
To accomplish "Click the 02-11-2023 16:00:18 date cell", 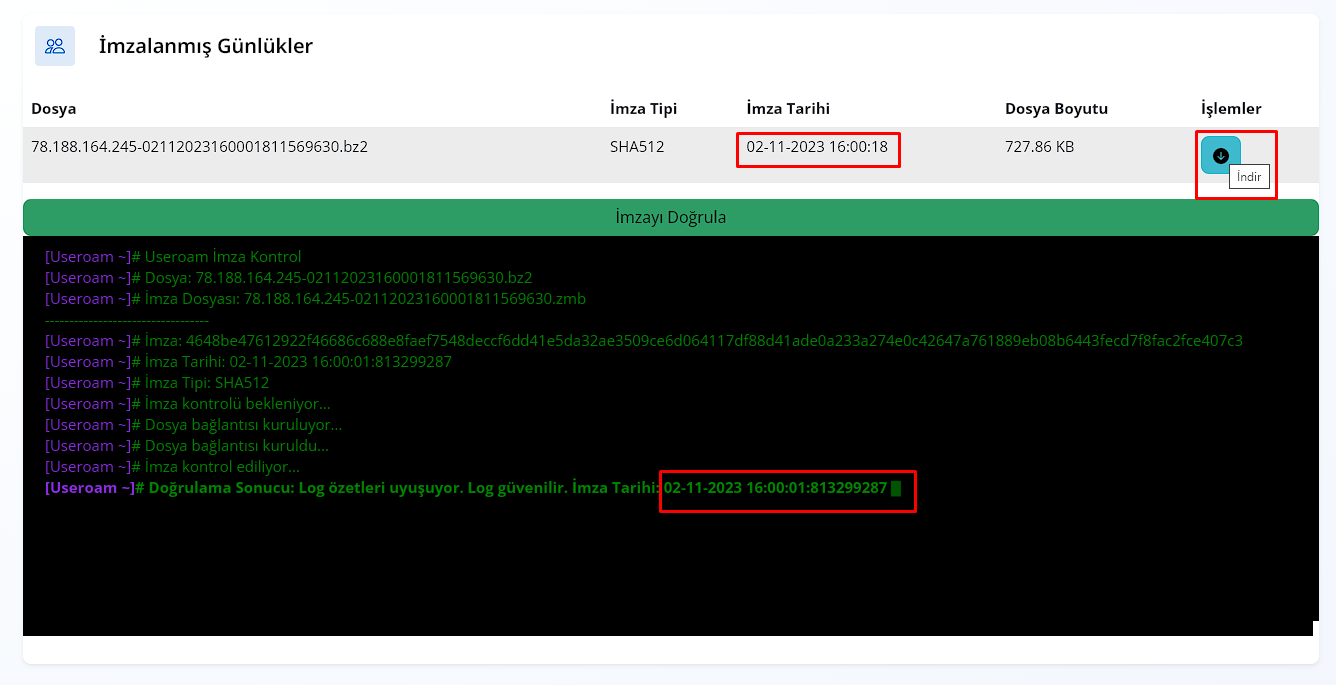I will point(817,147).
